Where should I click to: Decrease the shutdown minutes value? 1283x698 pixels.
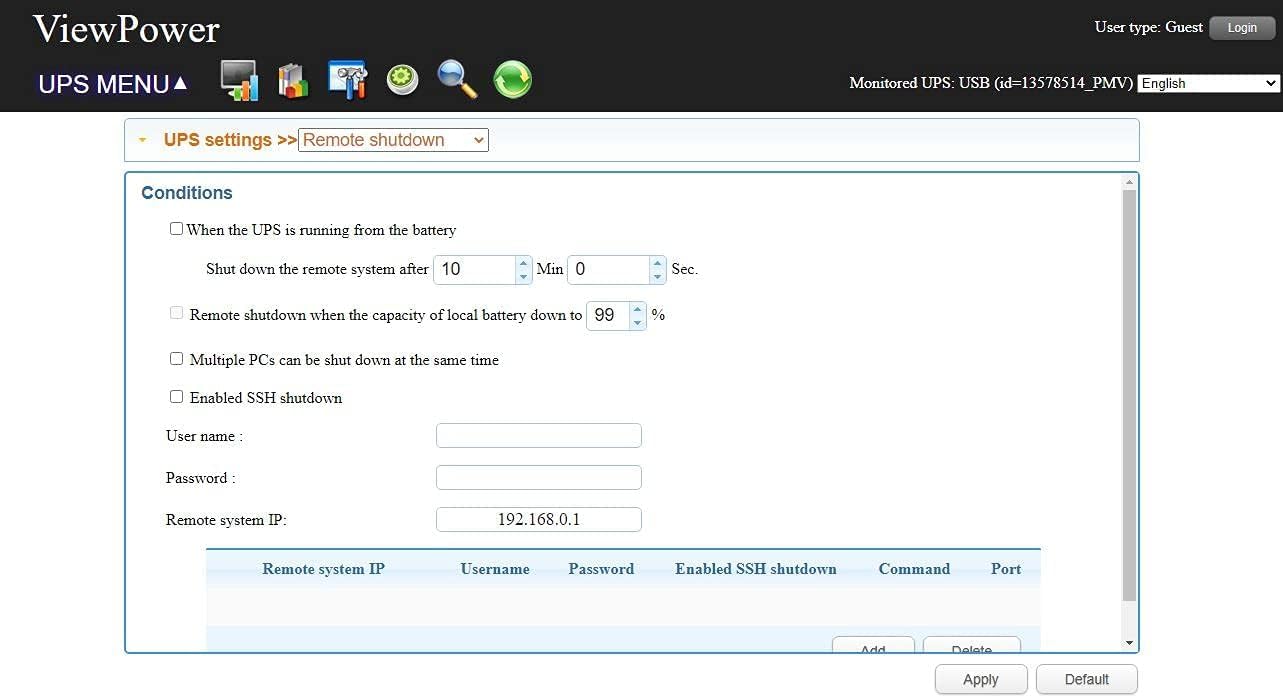[x=523, y=276]
